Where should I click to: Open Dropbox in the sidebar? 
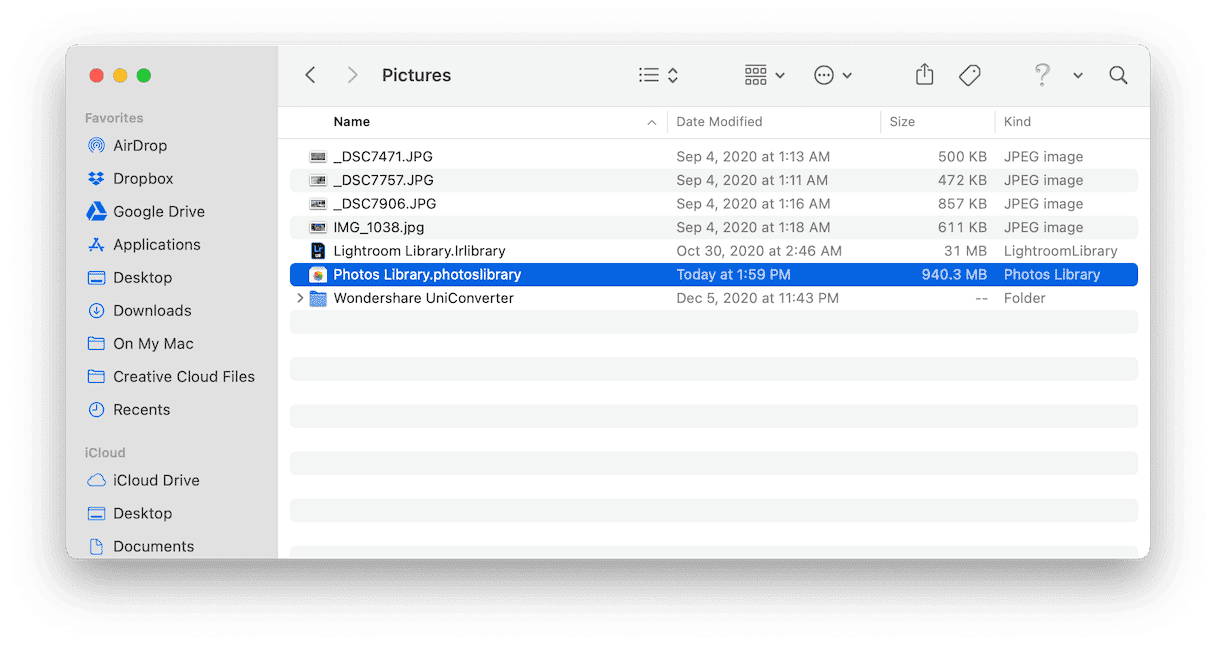(143, 178)
